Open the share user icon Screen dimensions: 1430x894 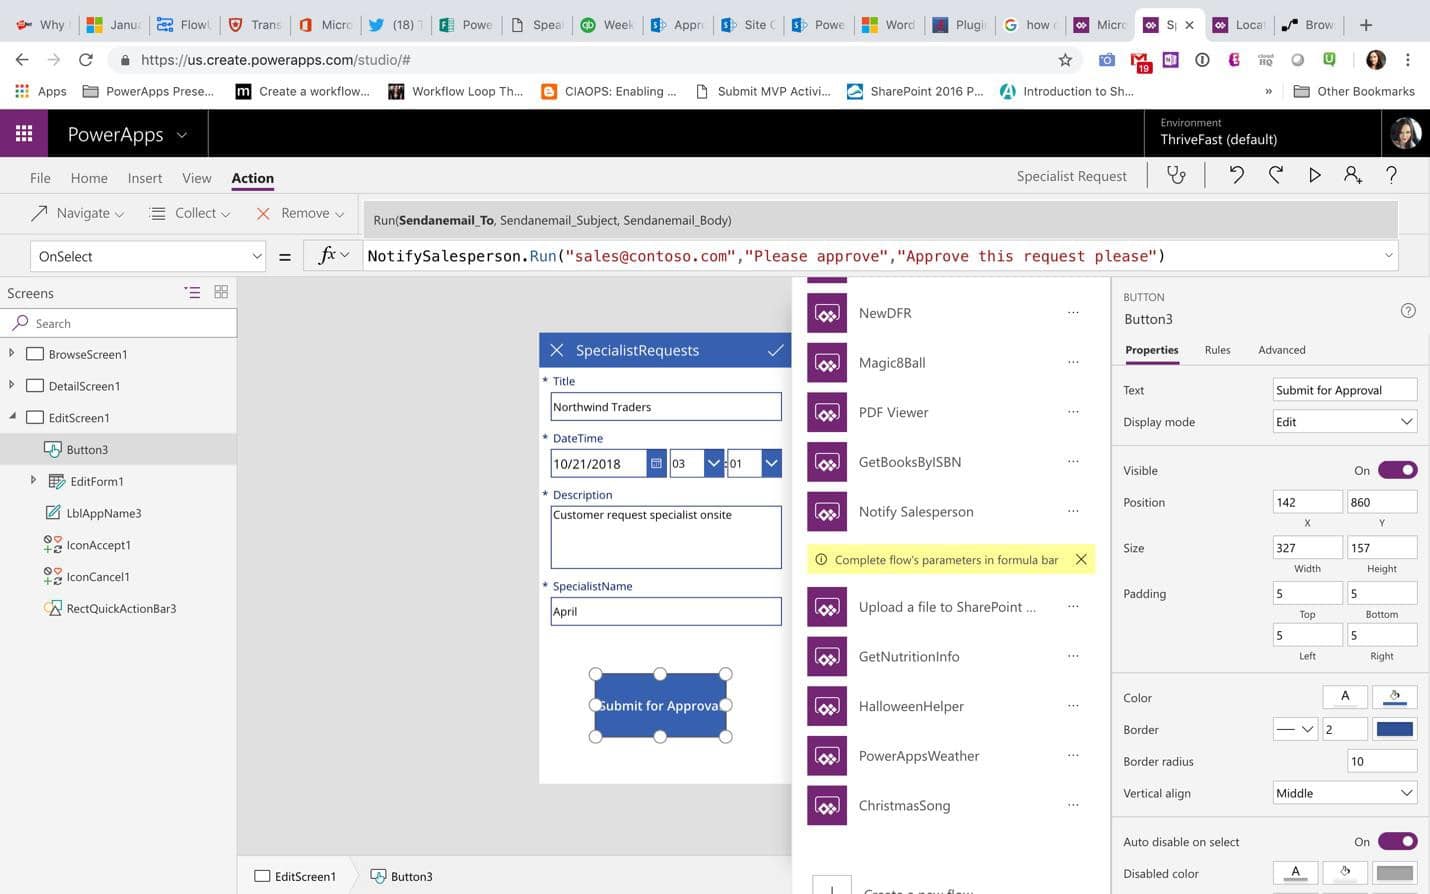1353,175
